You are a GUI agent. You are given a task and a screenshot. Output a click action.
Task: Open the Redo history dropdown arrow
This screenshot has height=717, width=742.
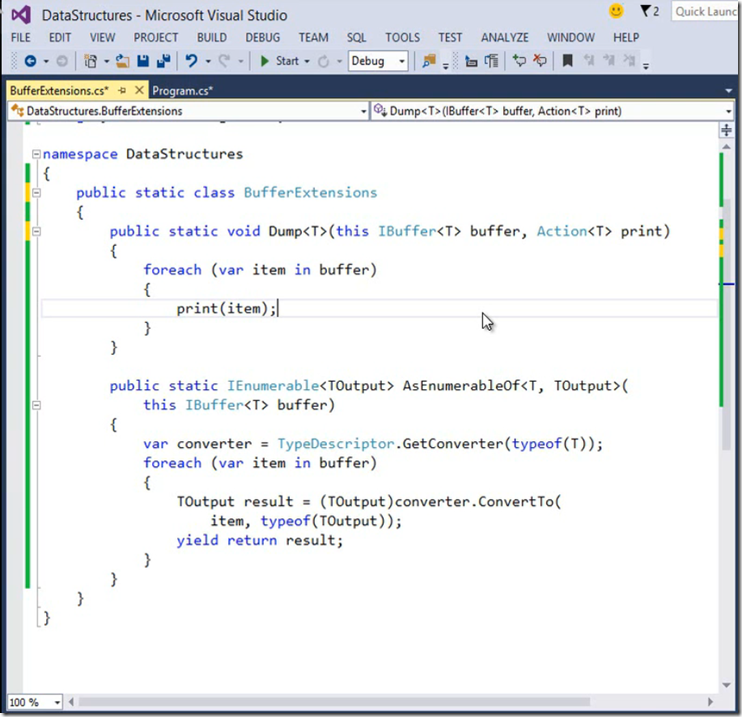tap(240, 62)
